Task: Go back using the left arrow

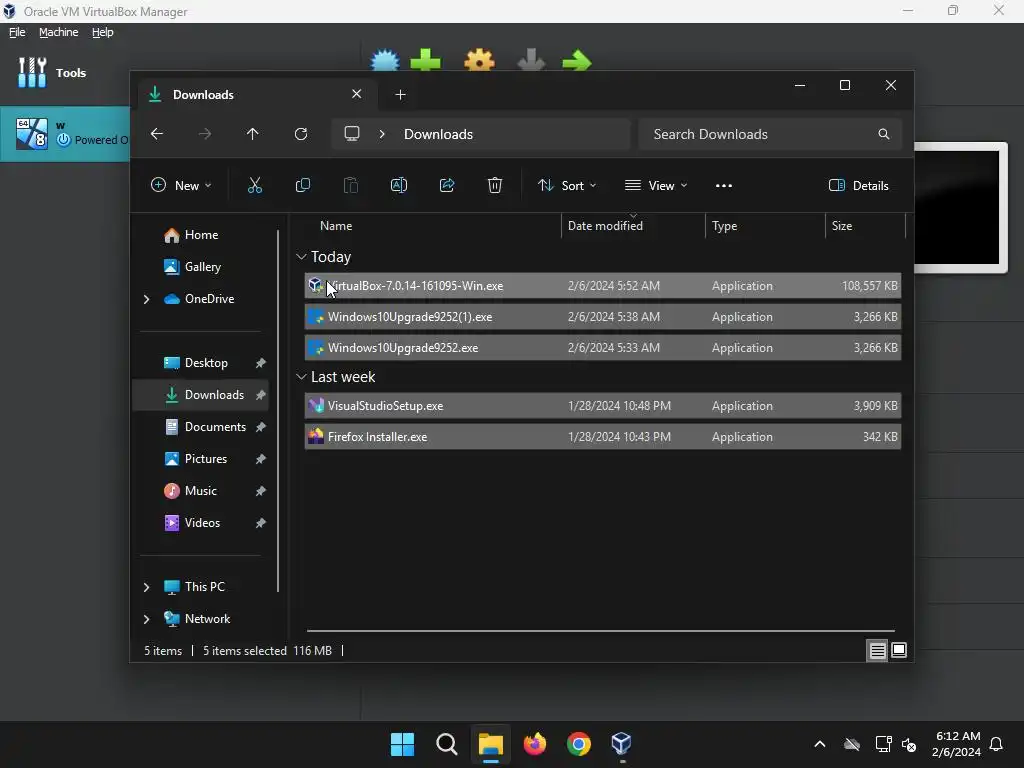Action: pos(157,134)
